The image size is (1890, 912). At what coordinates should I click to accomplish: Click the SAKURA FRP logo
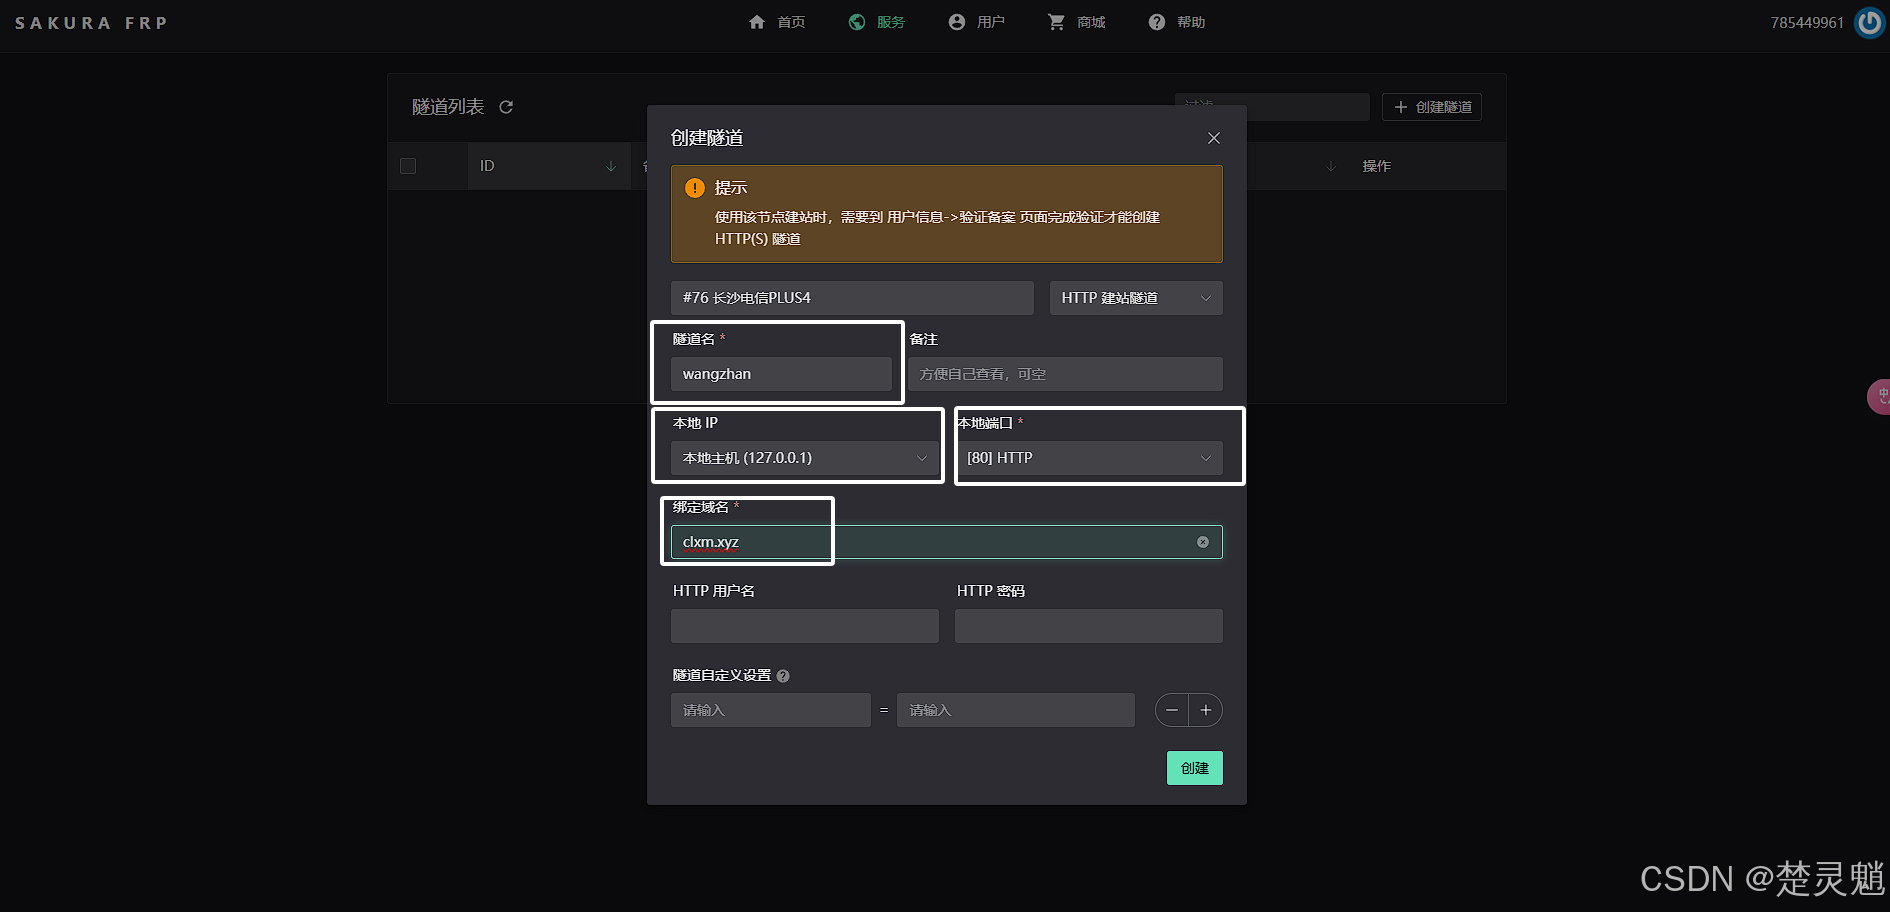pos(91,22)
